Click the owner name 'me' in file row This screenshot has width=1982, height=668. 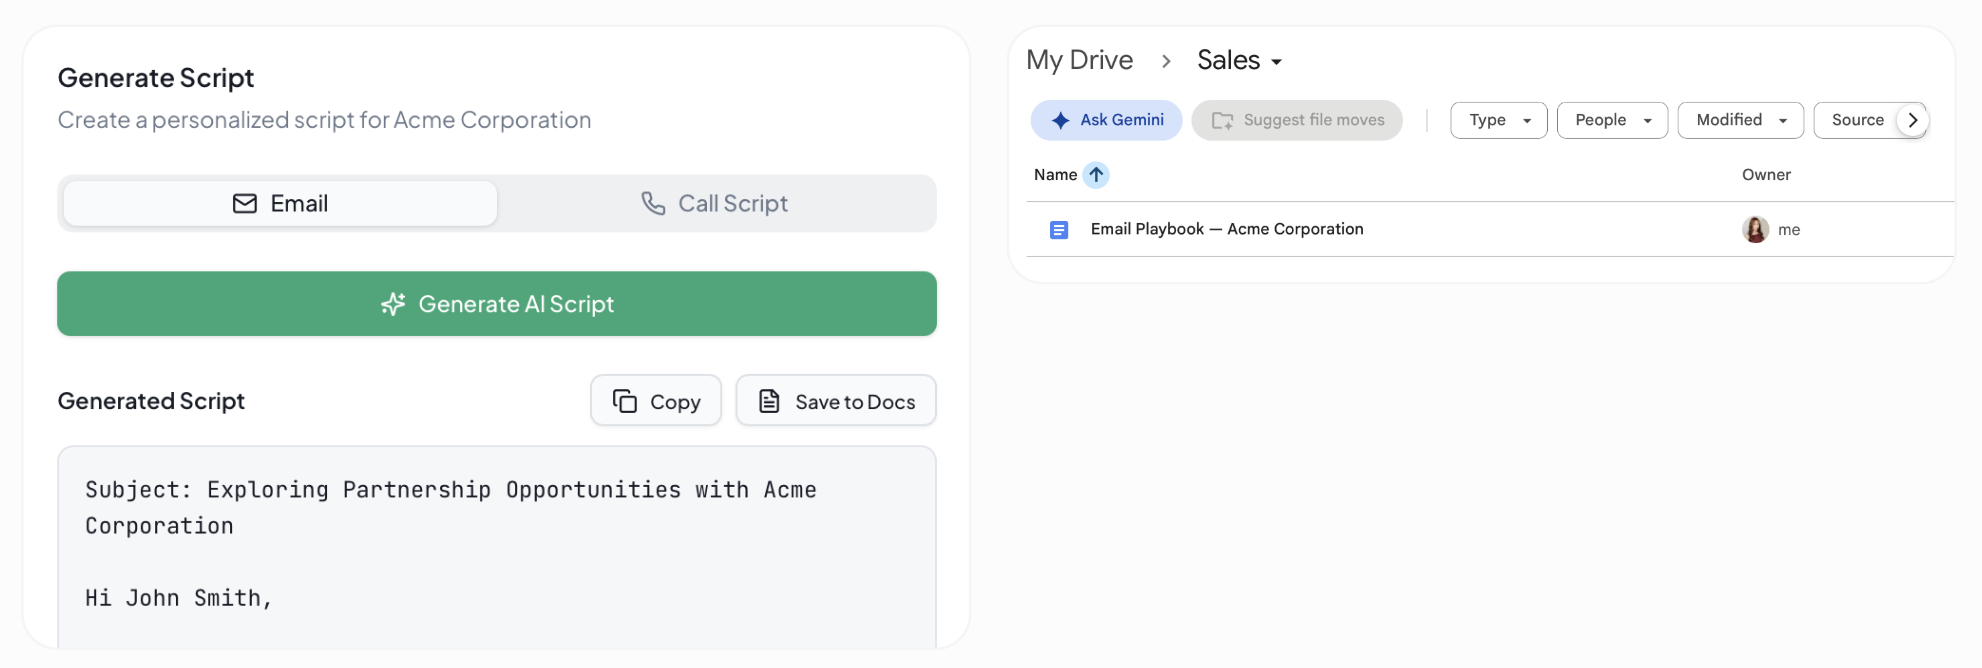[1789, 230]
